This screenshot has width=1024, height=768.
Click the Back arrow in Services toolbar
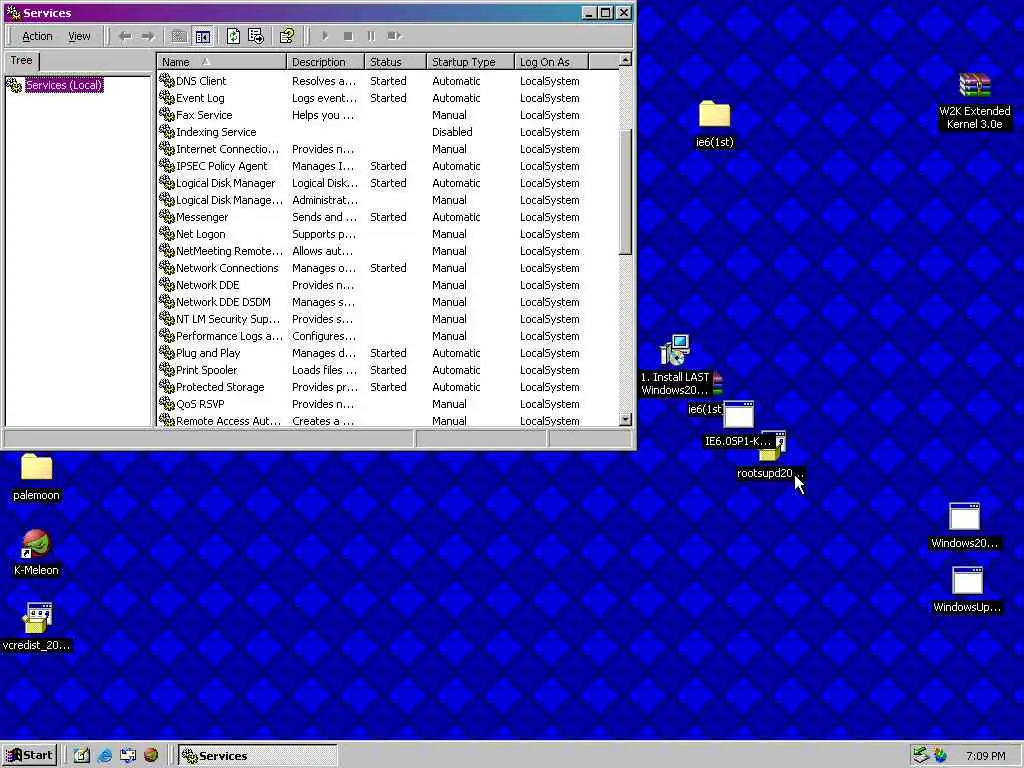(124, 36)
